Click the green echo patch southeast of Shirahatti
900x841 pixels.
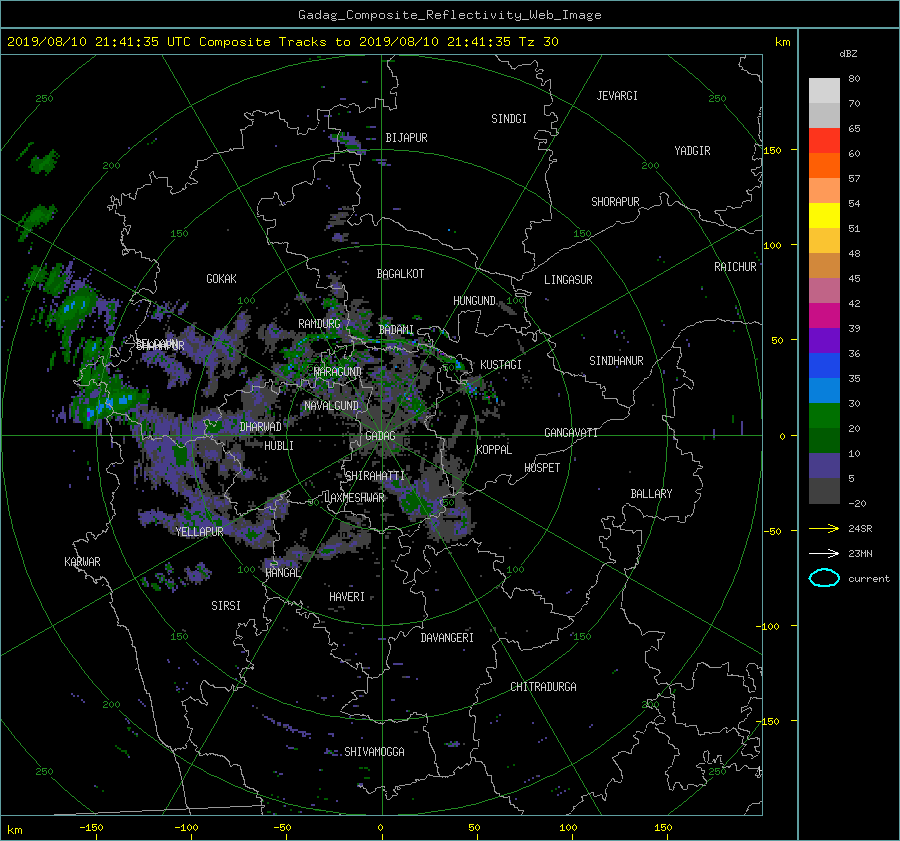(414, 504)
